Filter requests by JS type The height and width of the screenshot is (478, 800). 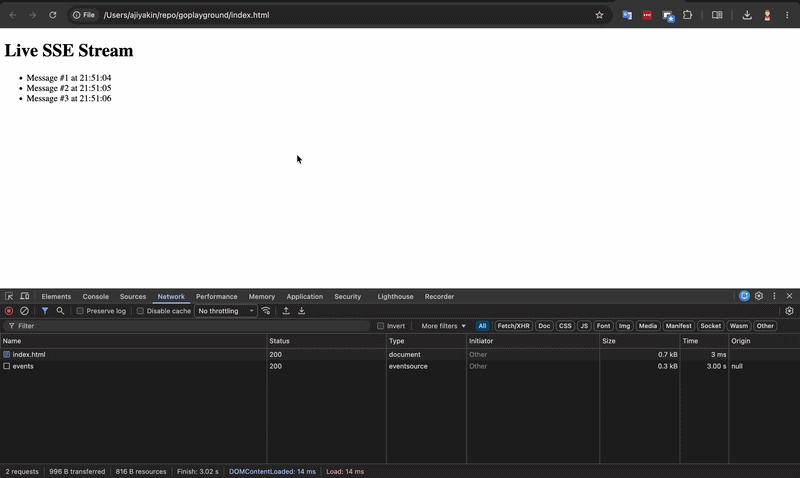(x=584, y=325)
